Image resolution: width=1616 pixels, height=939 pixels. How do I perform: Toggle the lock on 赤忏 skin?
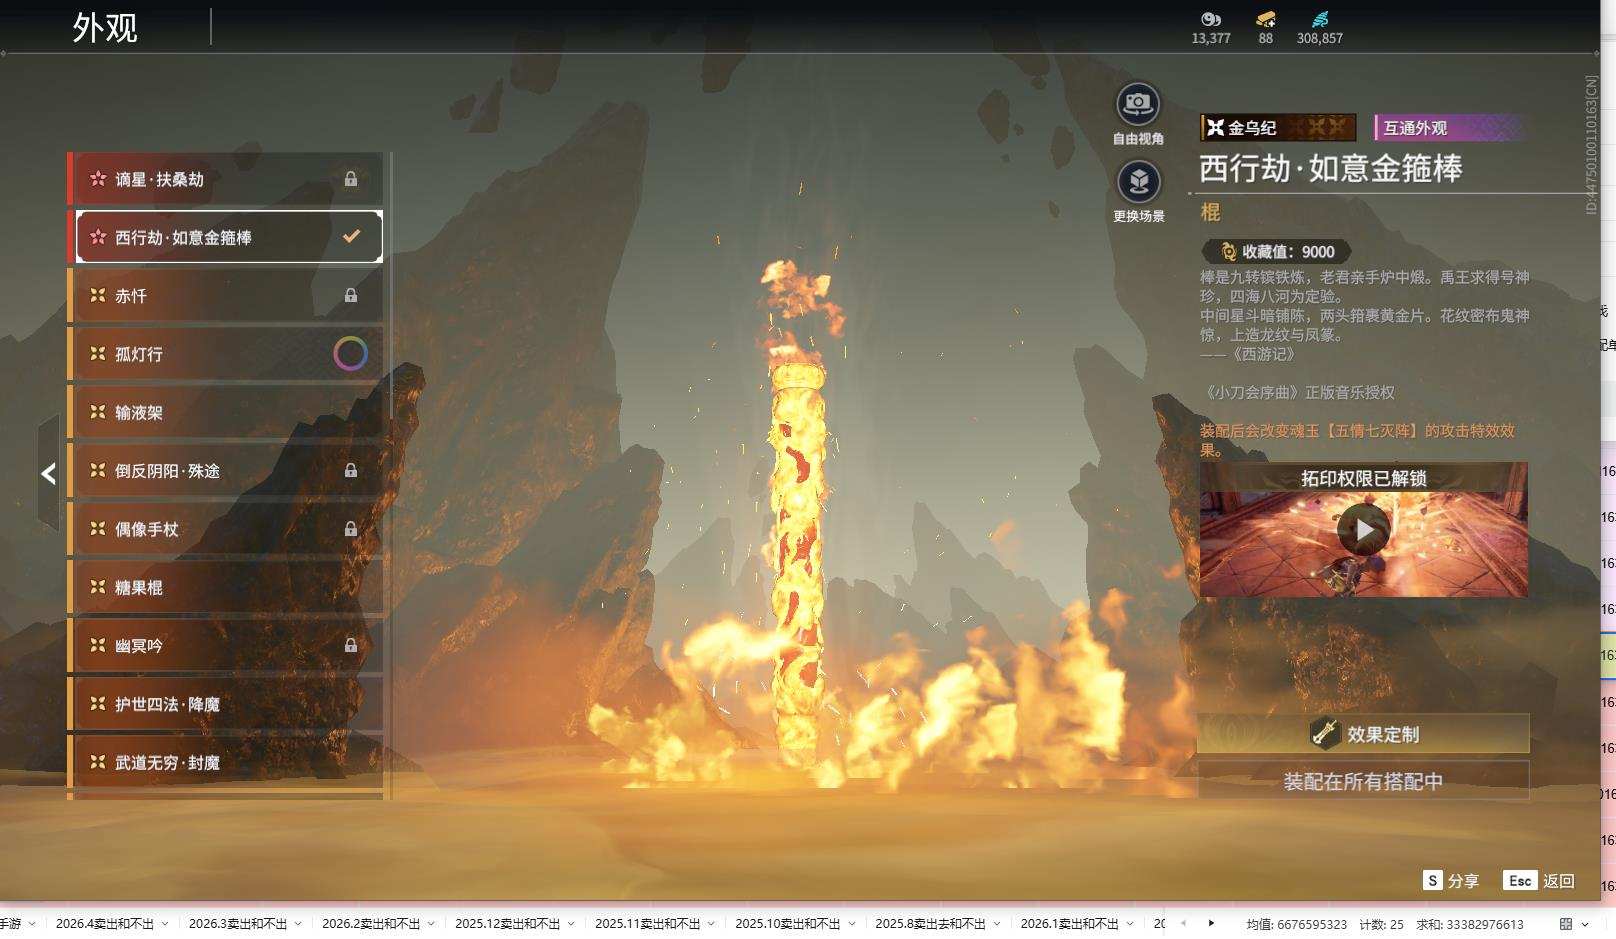351,296
